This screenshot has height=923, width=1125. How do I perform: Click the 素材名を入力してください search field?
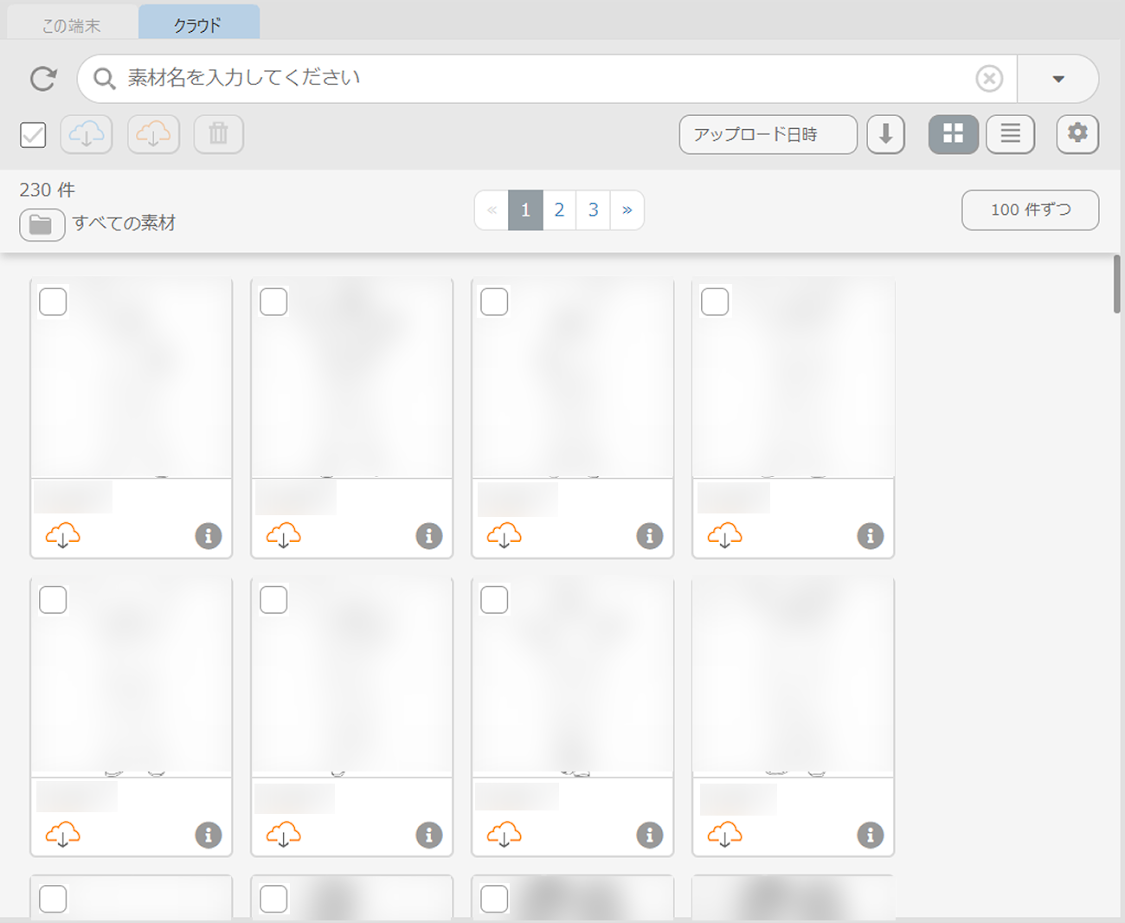coord(545,78)
